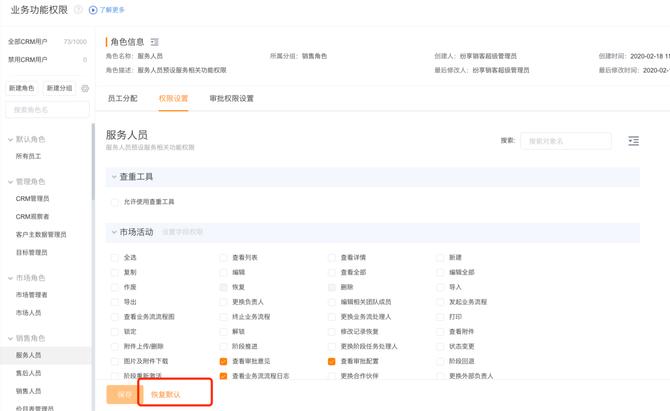Open the gear settings icon beside 新建分组
The height and width of the screenshot is (411, 670).
(x=85, y=89)
